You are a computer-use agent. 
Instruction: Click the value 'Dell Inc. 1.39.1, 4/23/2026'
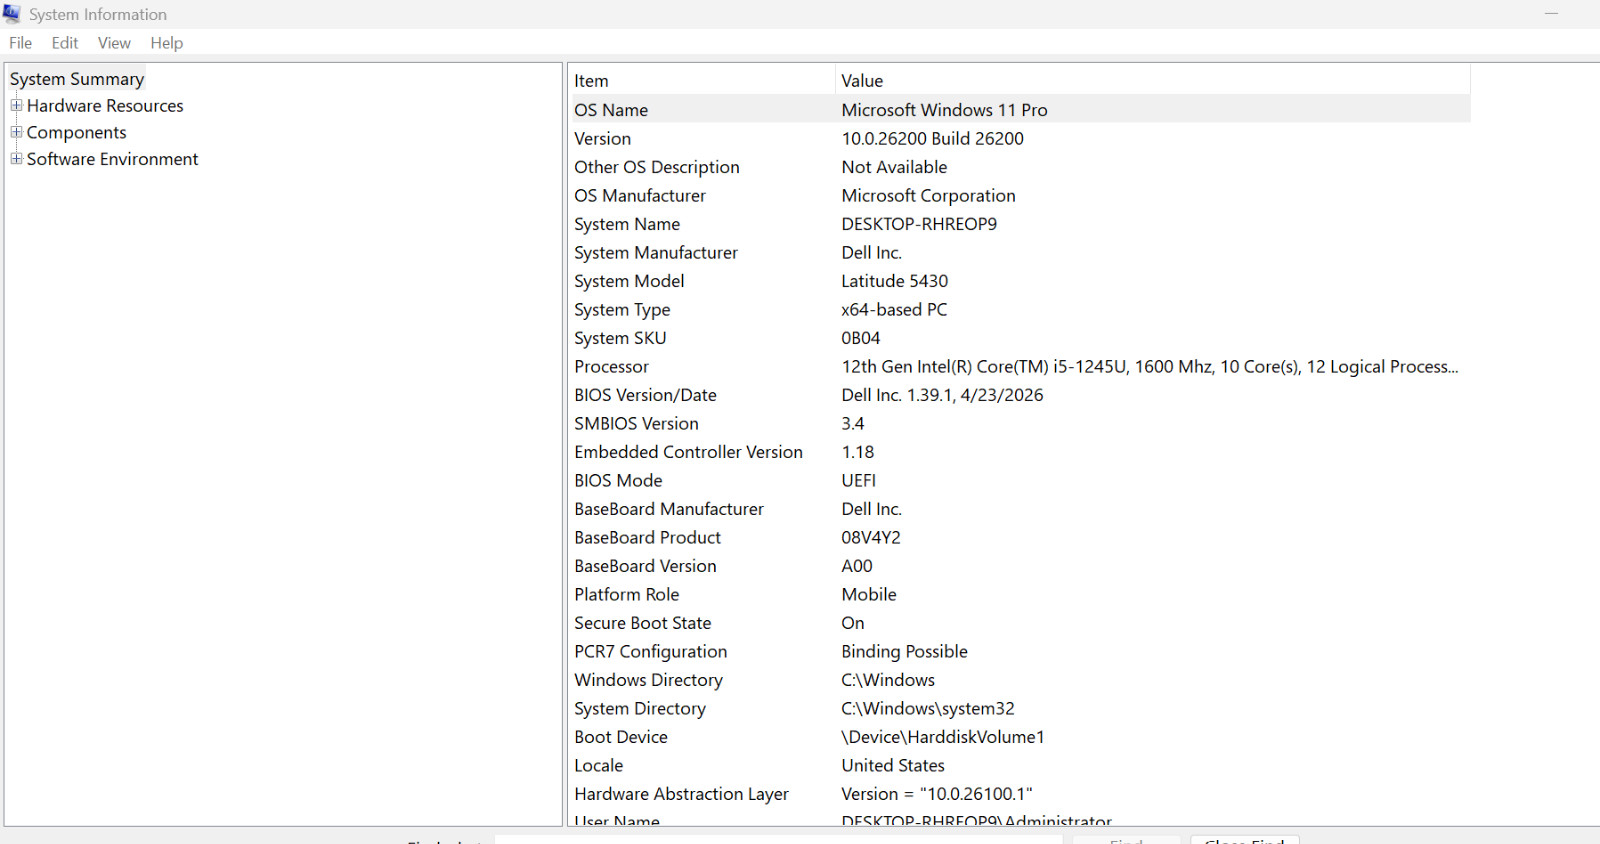pyautogui.click(x=942, y=395)
